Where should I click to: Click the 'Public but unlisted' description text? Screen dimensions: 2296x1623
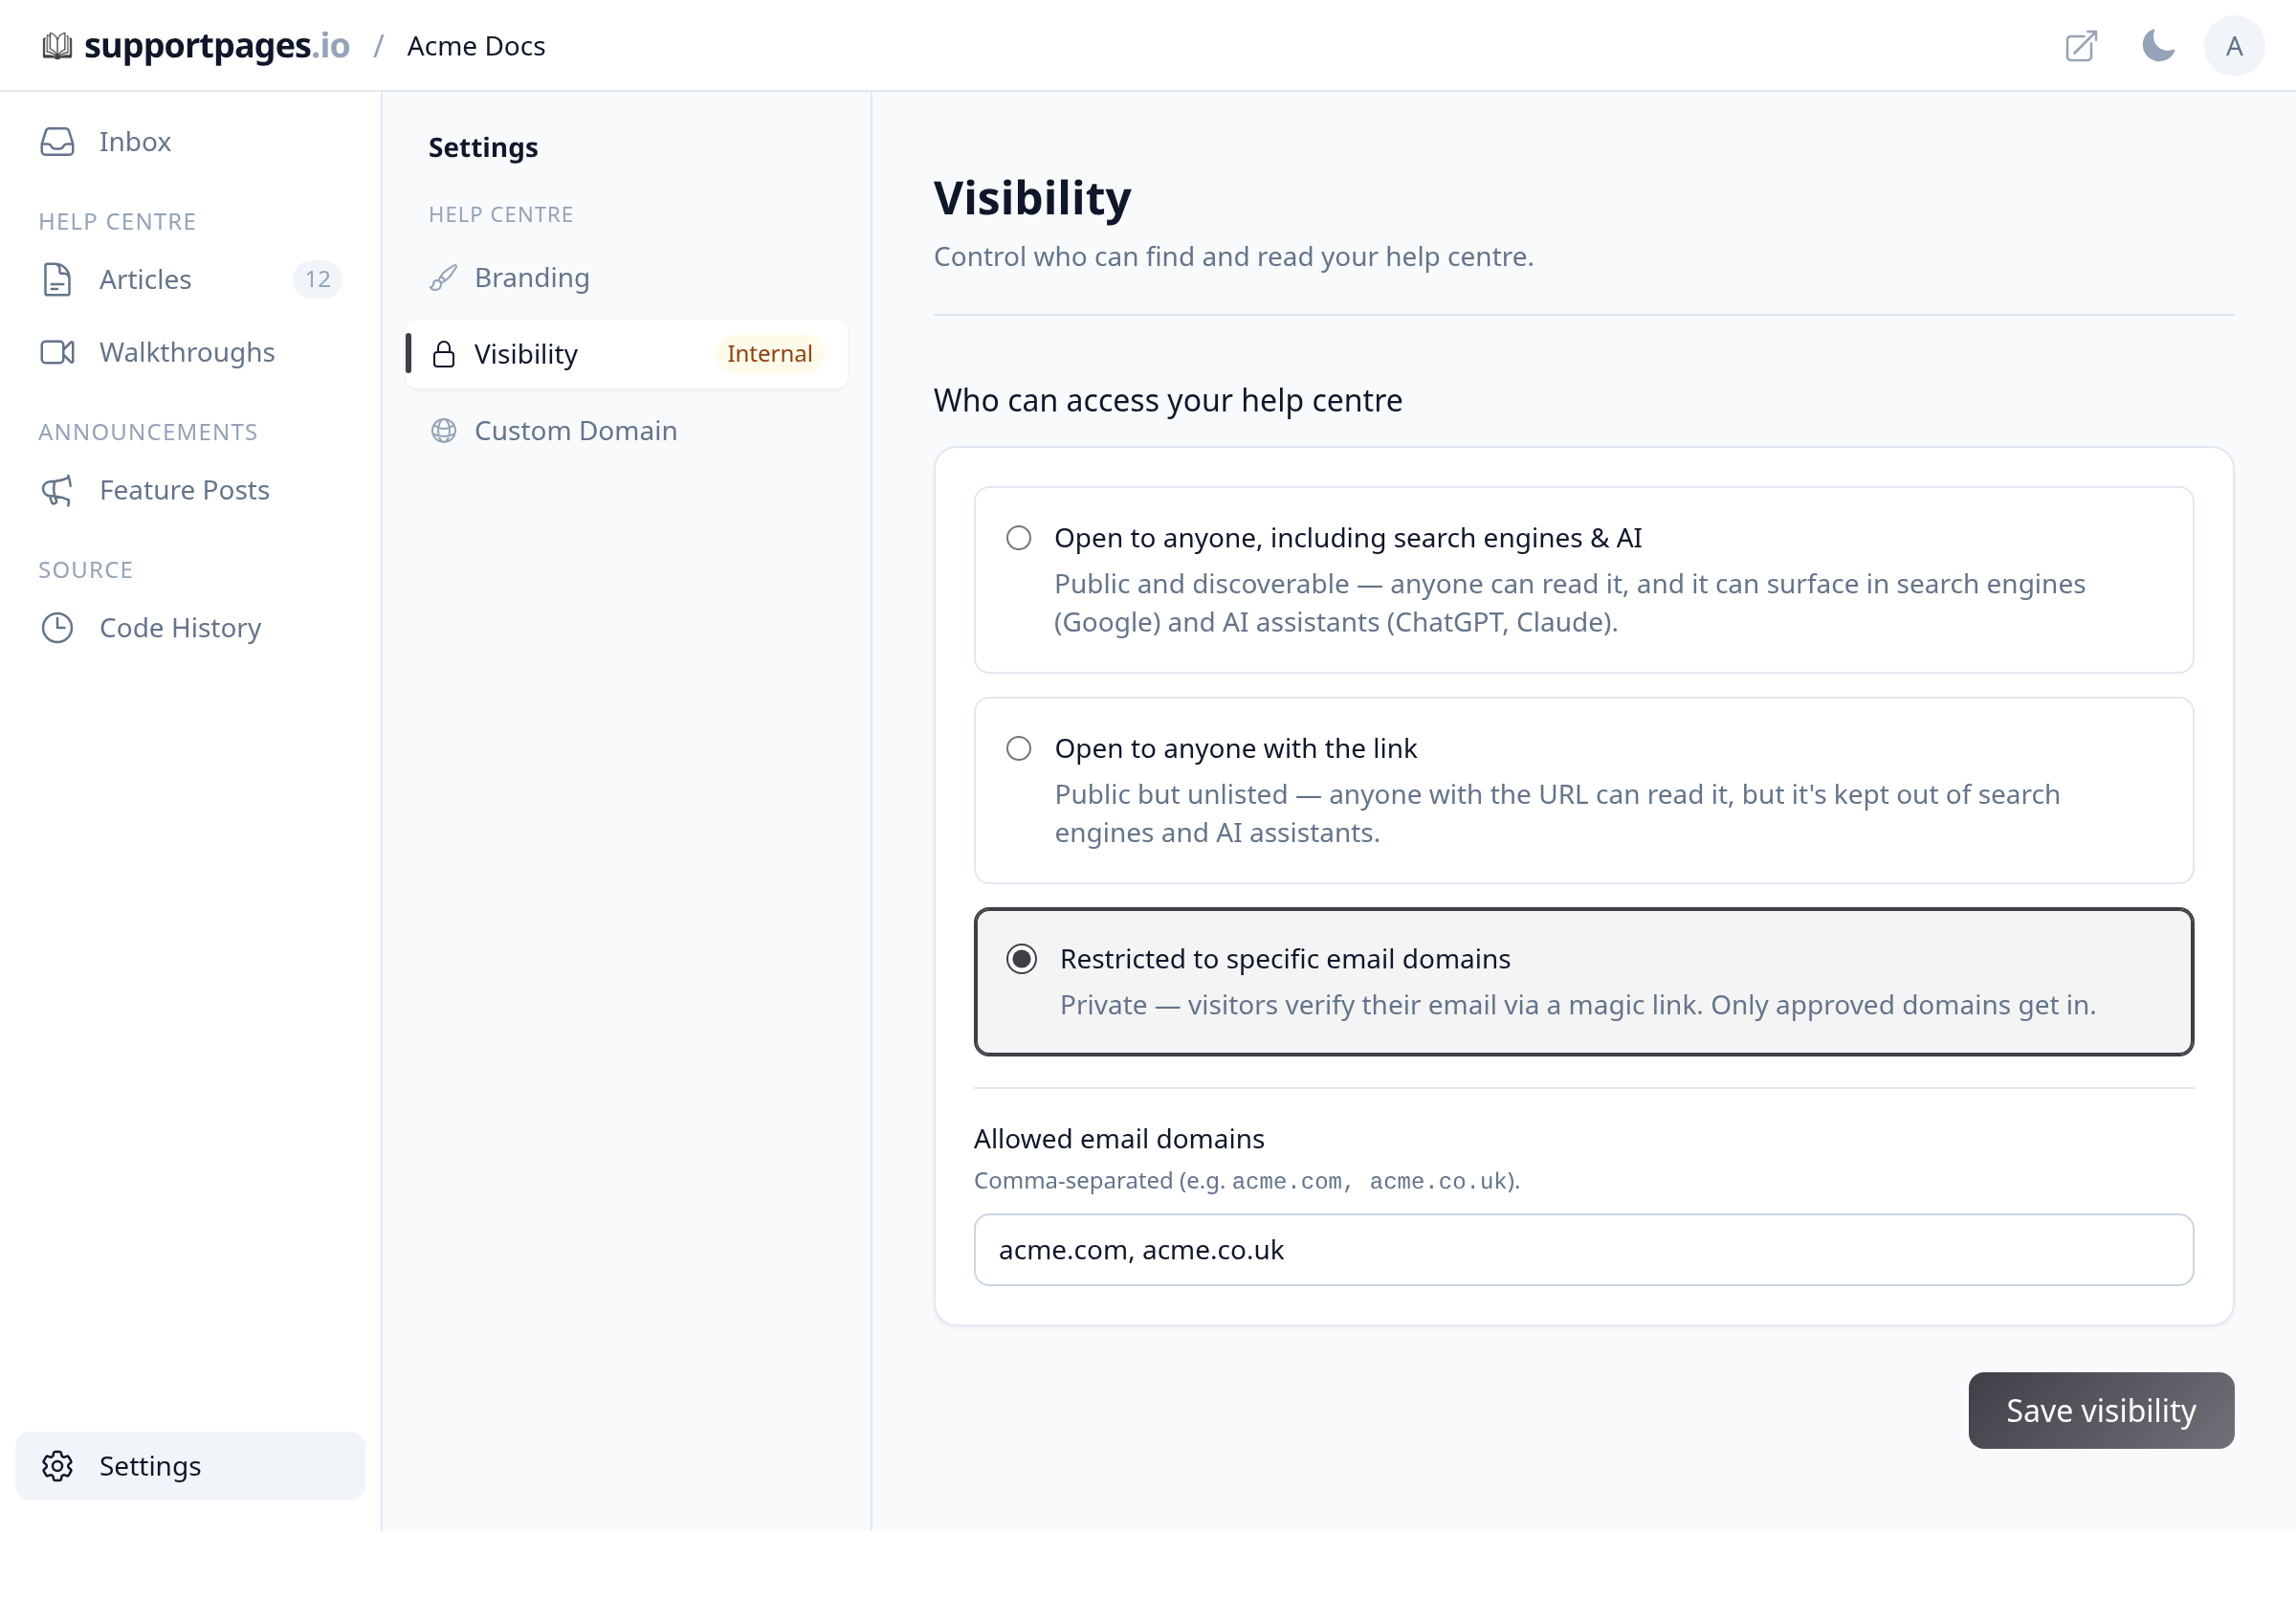point(1557,814)
